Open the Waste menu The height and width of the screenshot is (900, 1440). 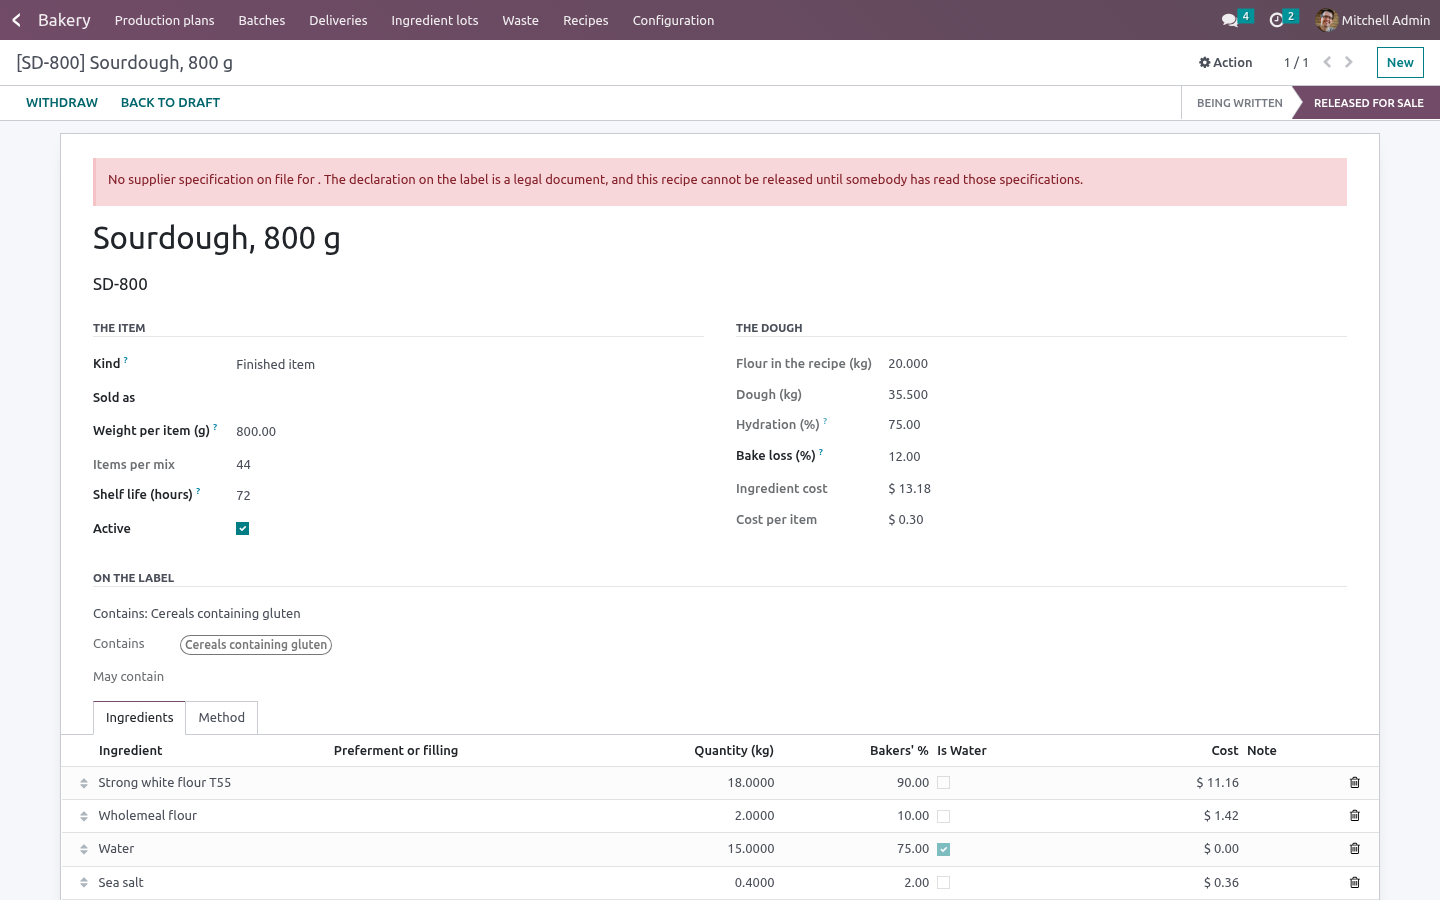[x=521, y=20]
